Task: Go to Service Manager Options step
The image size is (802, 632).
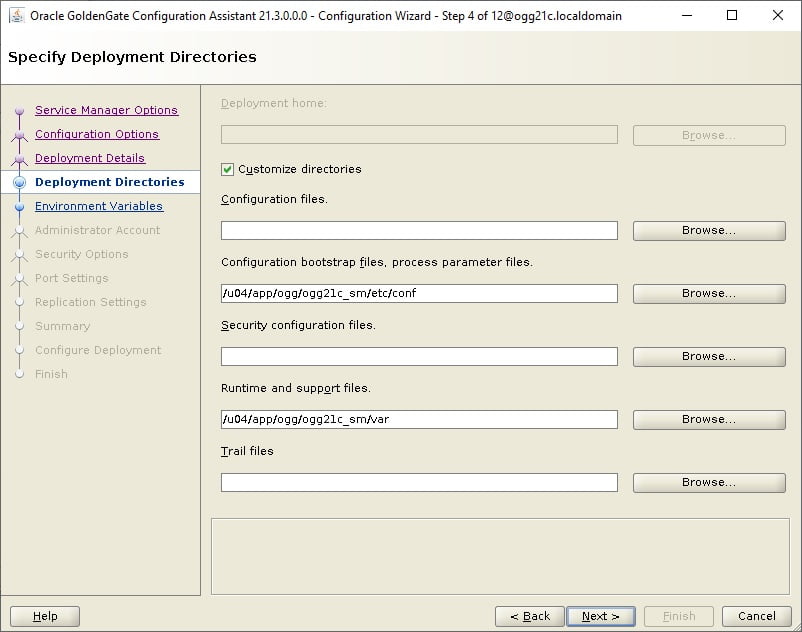Action: (x=106, y=110)
